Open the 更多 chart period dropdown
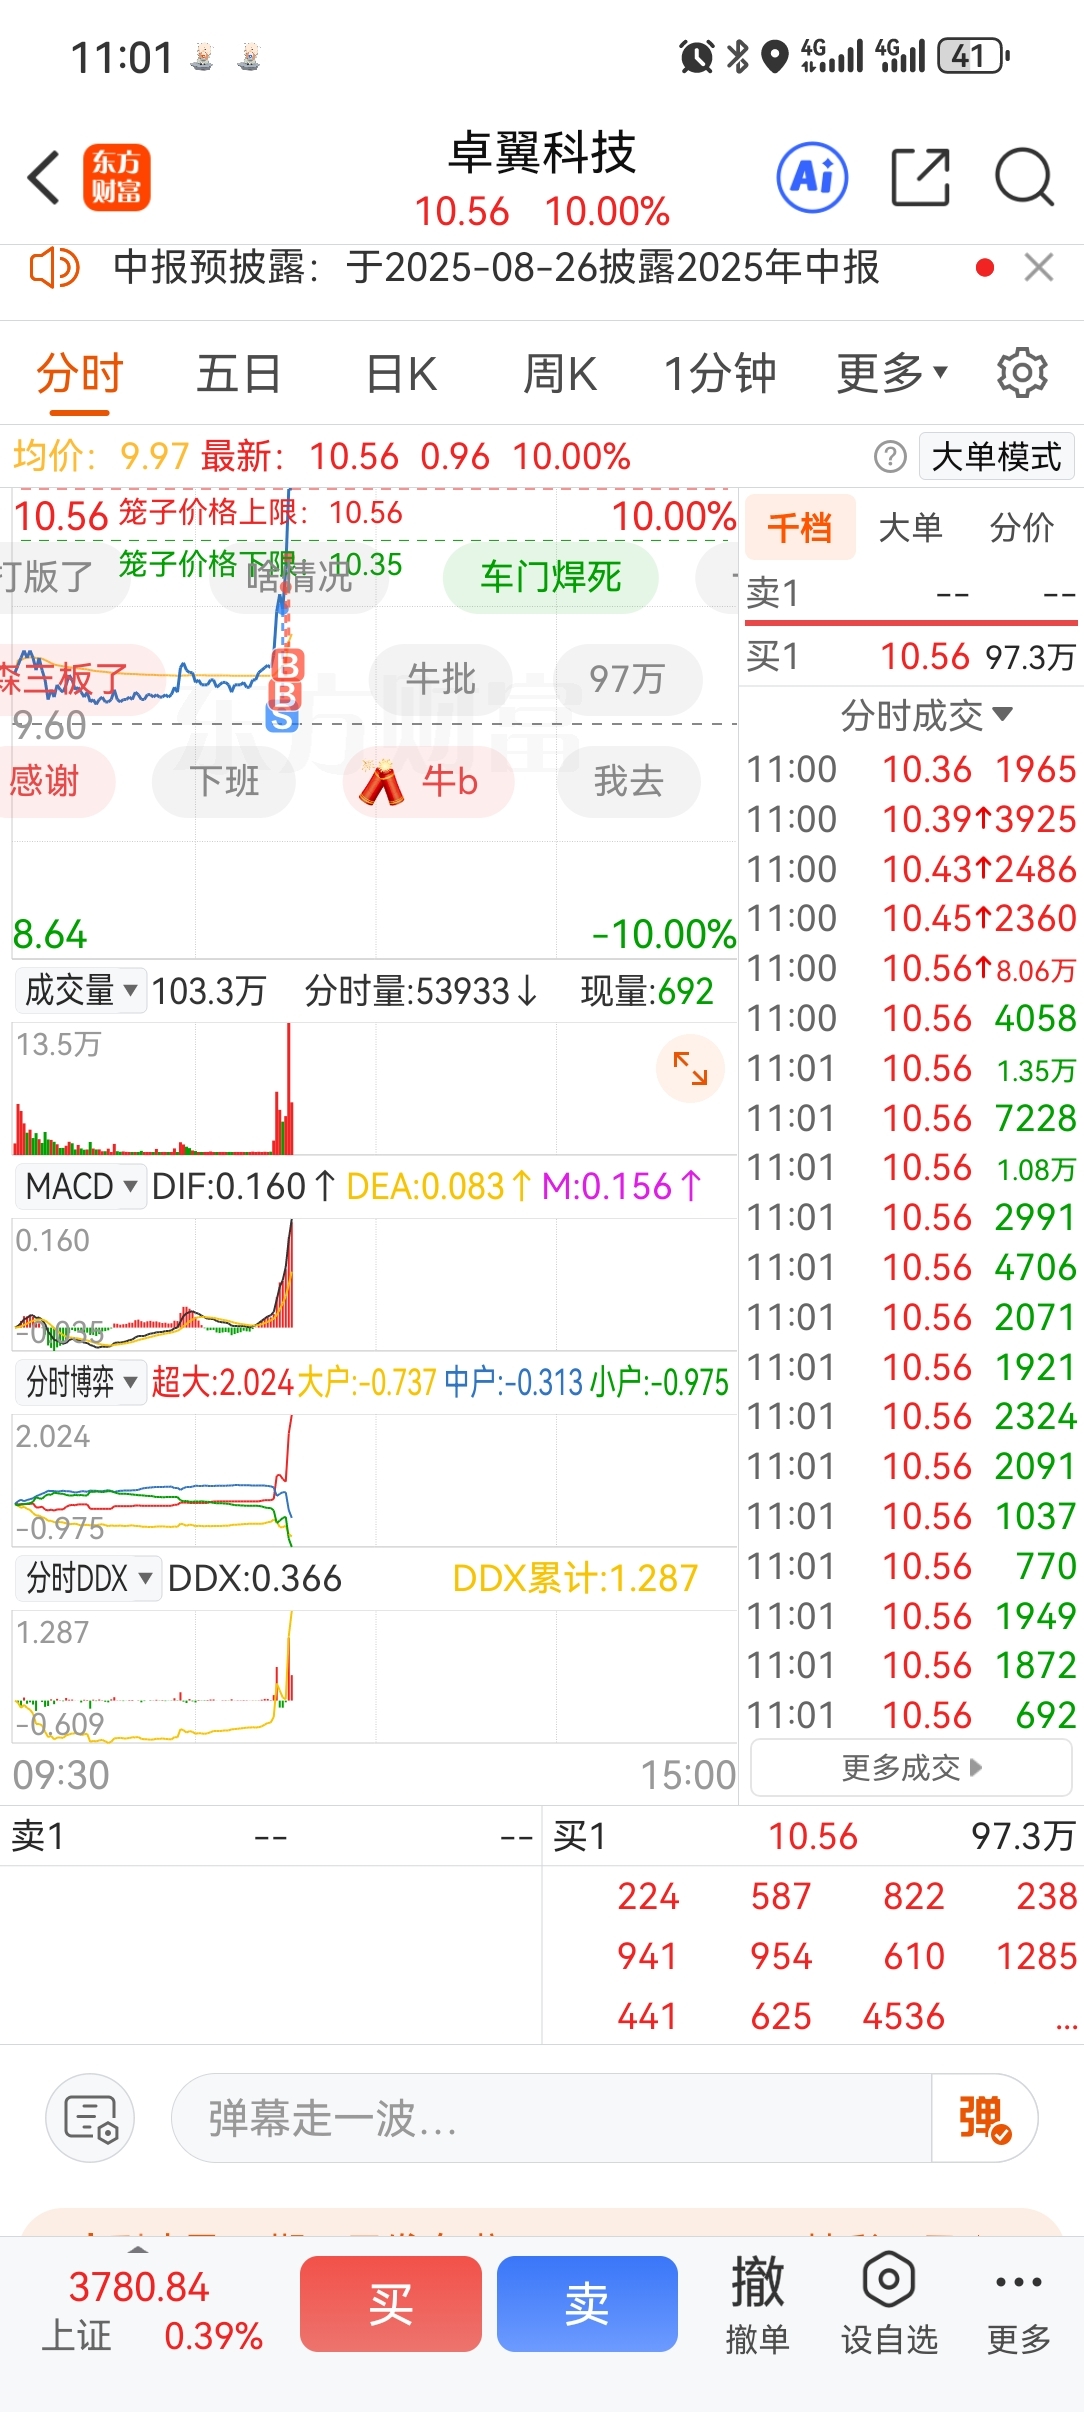 [x=891, y=374]
